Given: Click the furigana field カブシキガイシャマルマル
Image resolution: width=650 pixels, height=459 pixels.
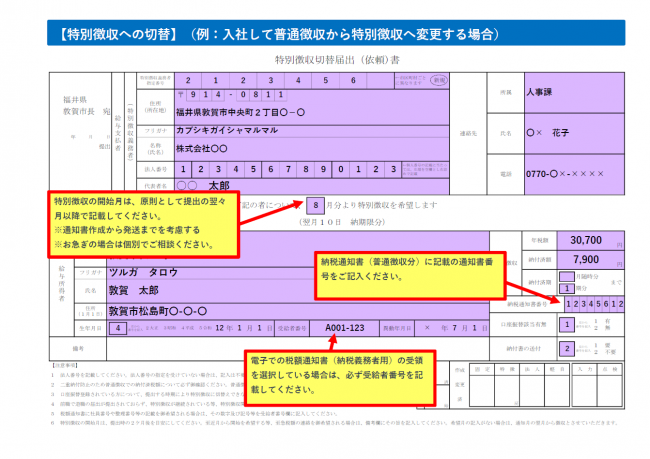Looking at the screenshot, I should coord(312,131).
